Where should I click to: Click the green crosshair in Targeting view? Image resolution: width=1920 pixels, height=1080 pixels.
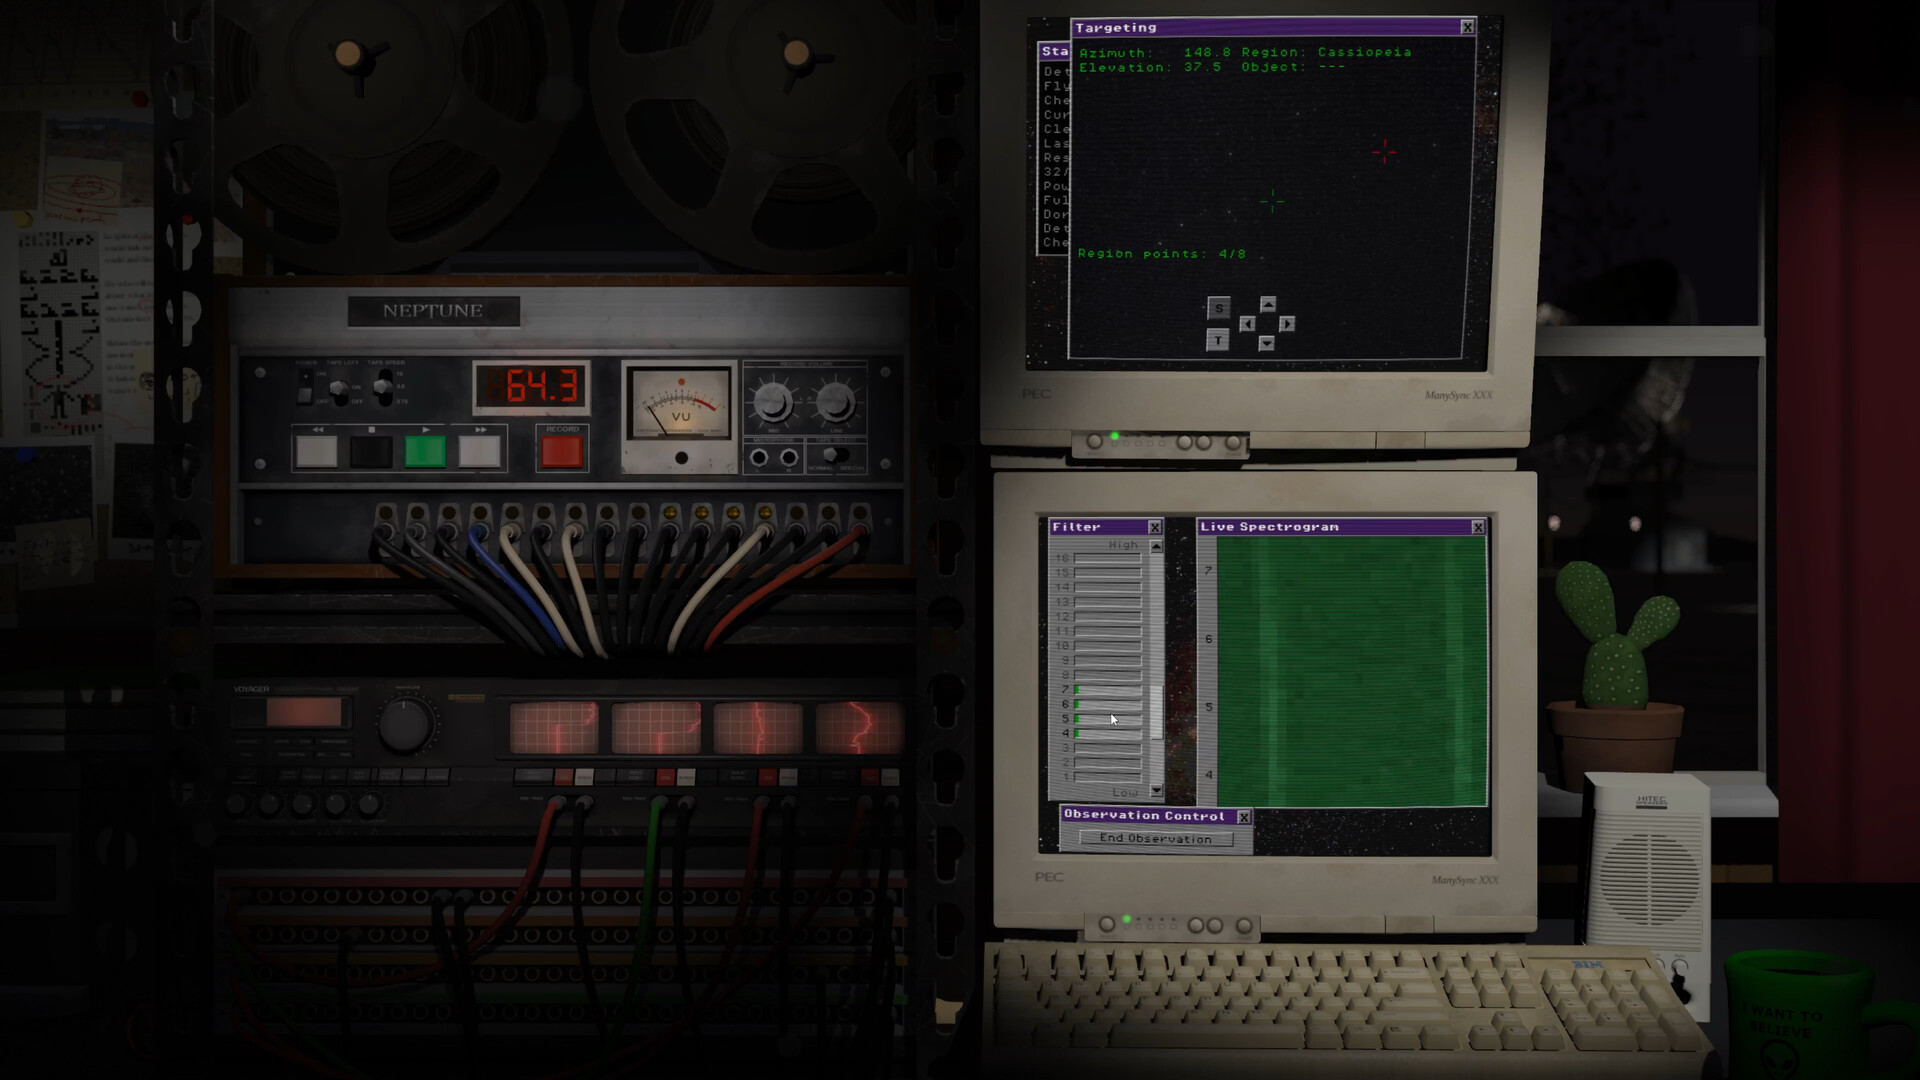tap(1272, 201)
